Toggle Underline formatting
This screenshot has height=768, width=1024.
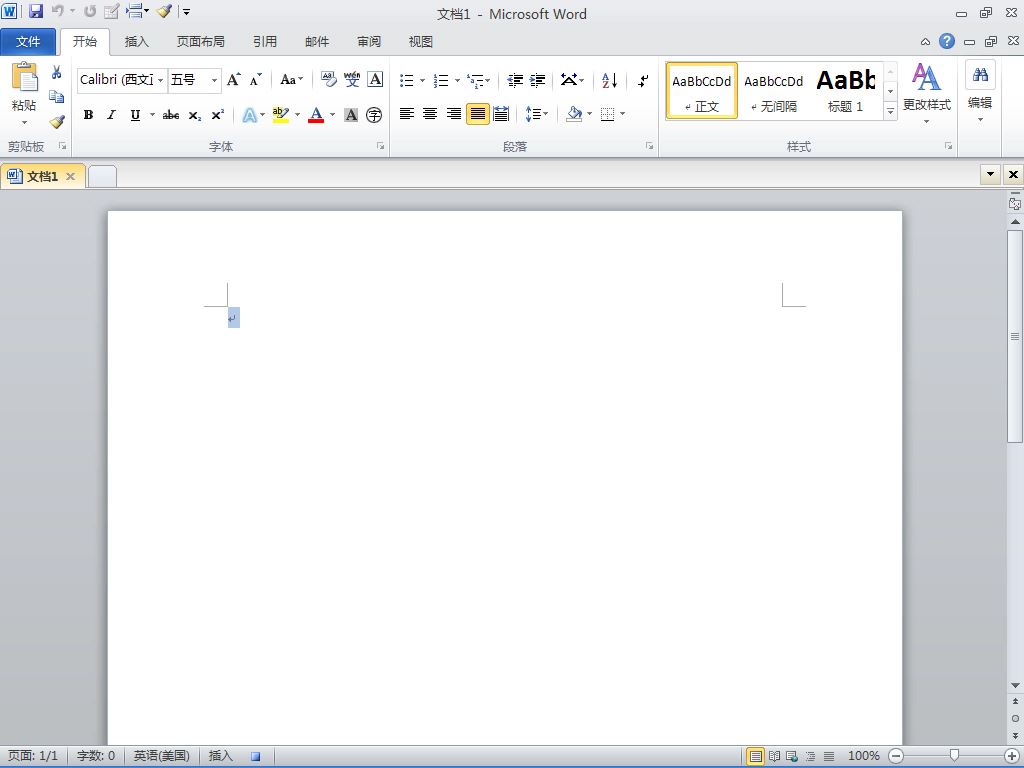(x=135, y=115)
